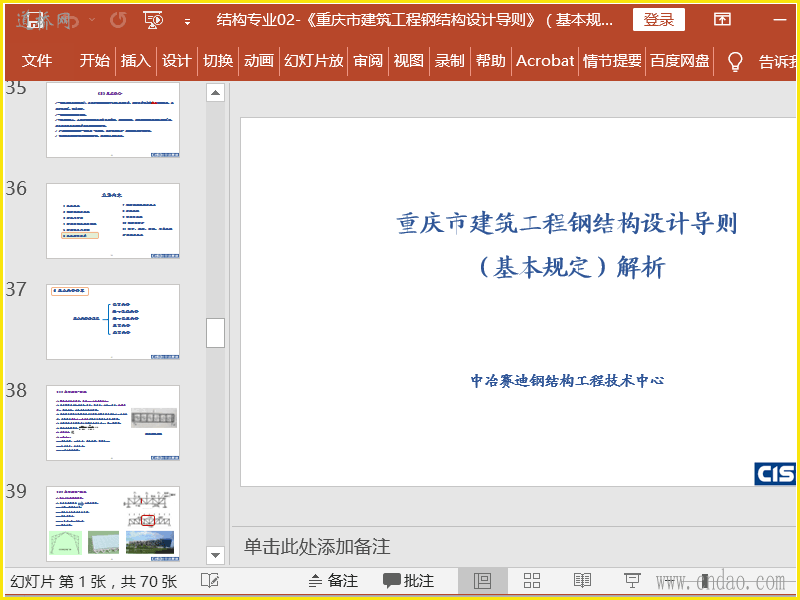Toggle the 备注 notes pane

[x=333, y=581]
